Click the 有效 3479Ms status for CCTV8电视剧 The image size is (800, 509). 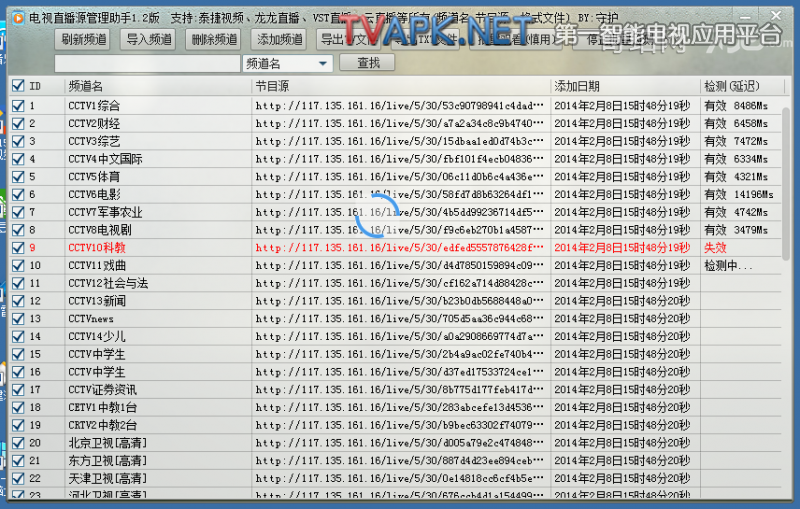736,230
